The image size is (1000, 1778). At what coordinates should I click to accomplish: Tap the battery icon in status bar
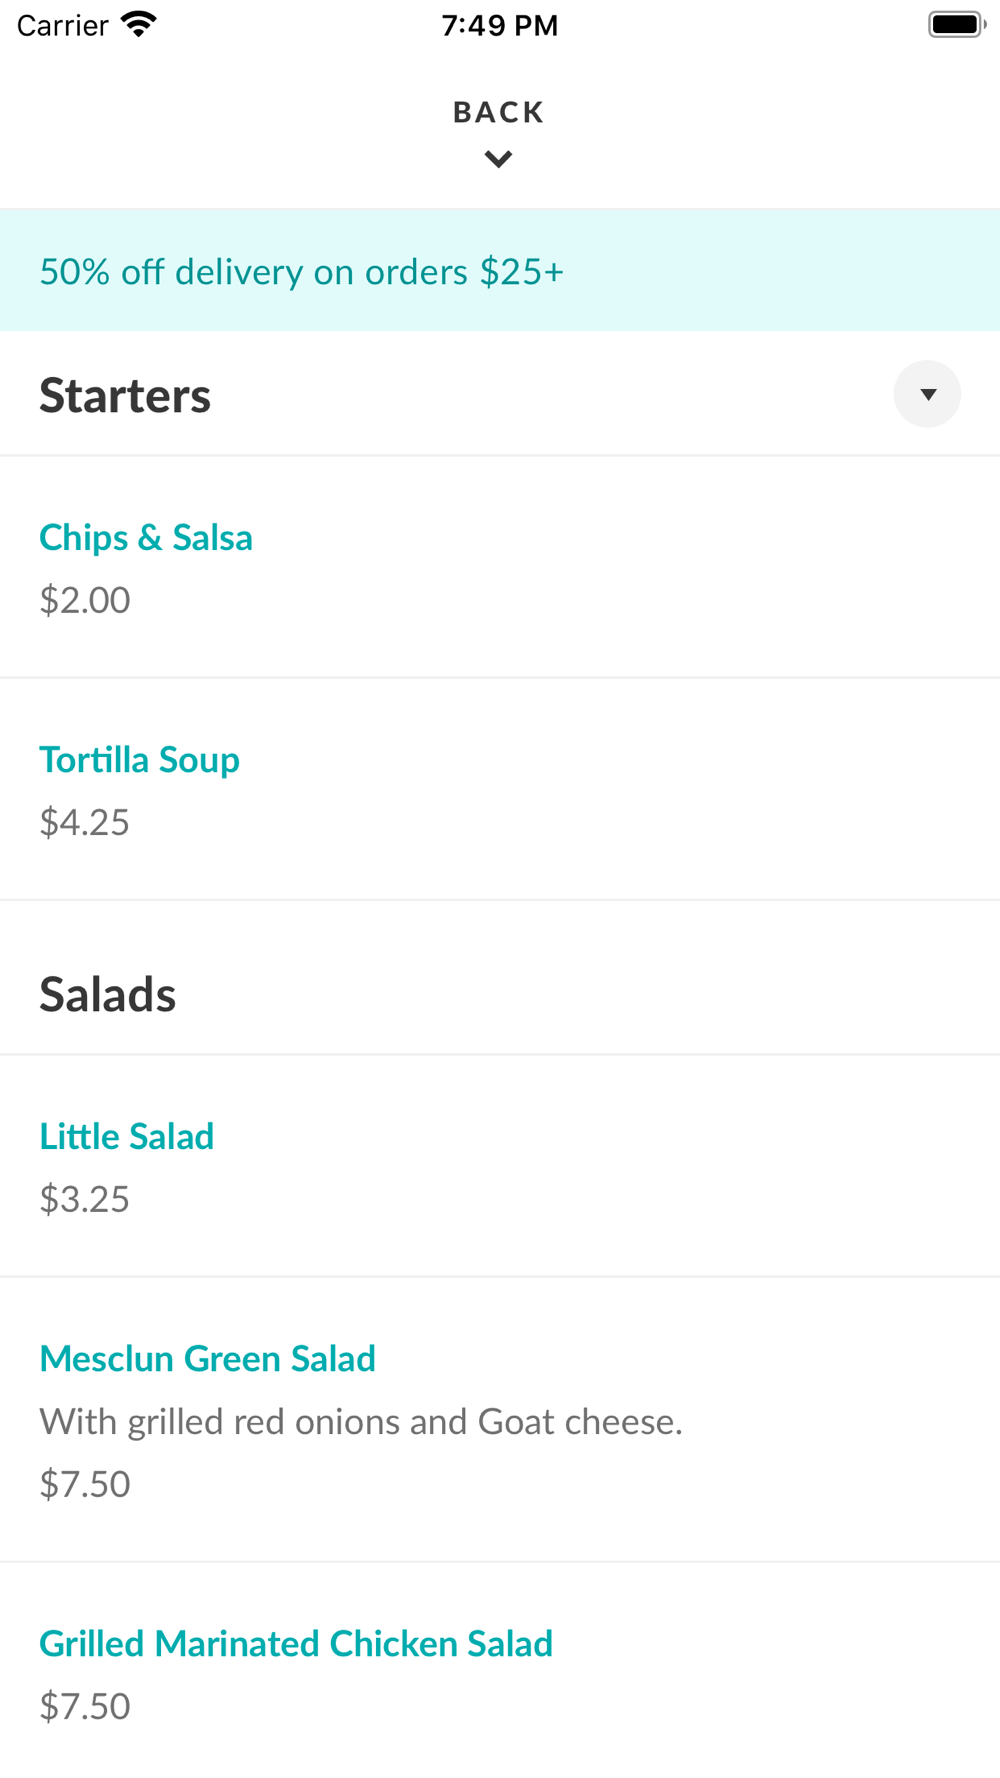coord(956,25)
